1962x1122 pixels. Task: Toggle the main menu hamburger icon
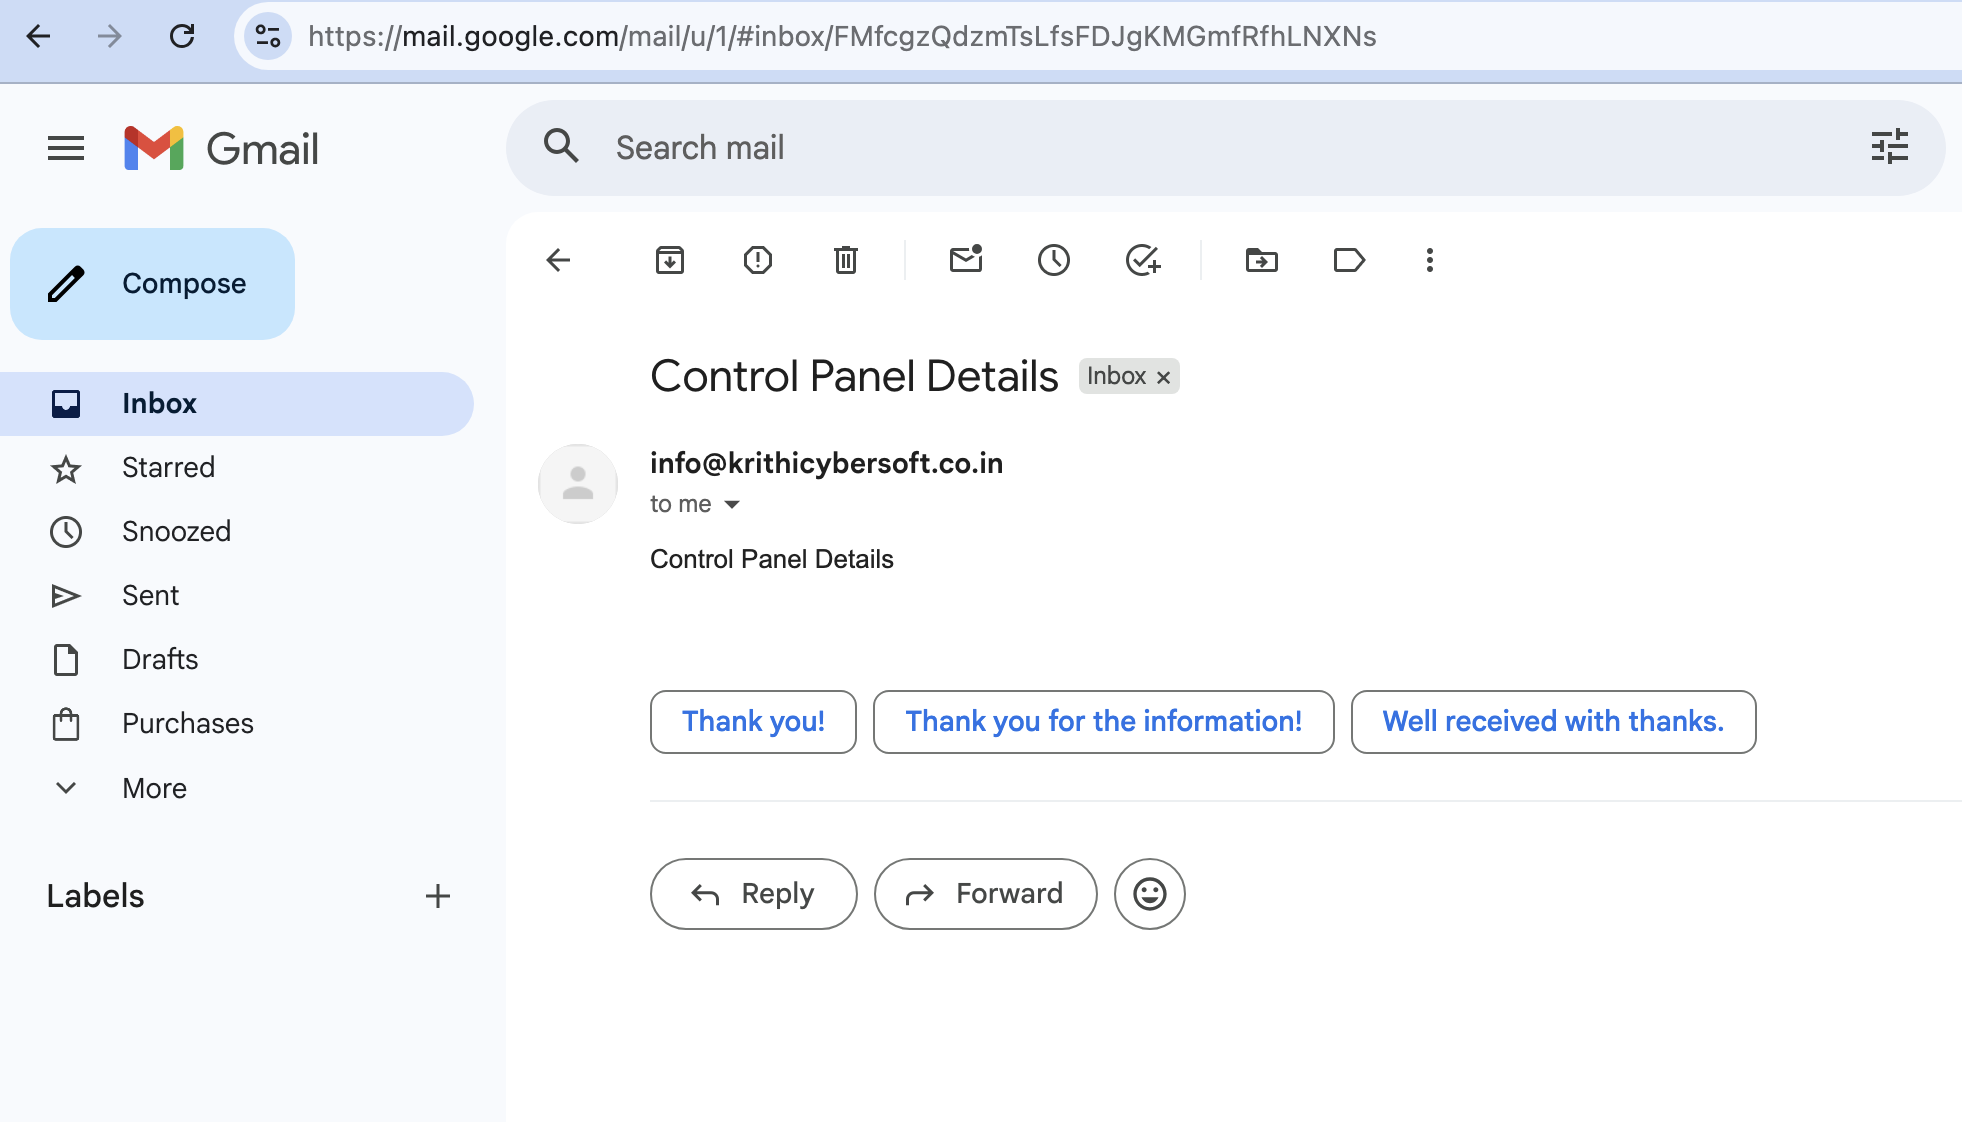tap(66, 149)
